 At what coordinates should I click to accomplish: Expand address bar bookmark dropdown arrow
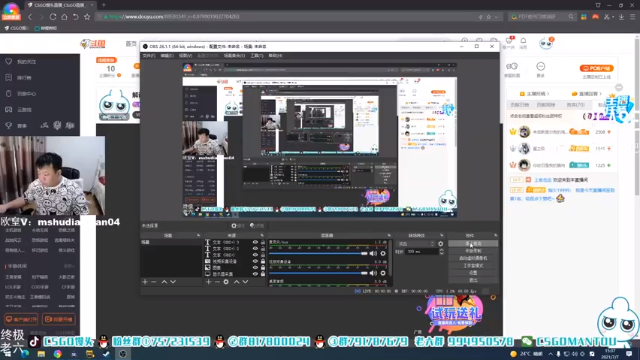[496, 17]
